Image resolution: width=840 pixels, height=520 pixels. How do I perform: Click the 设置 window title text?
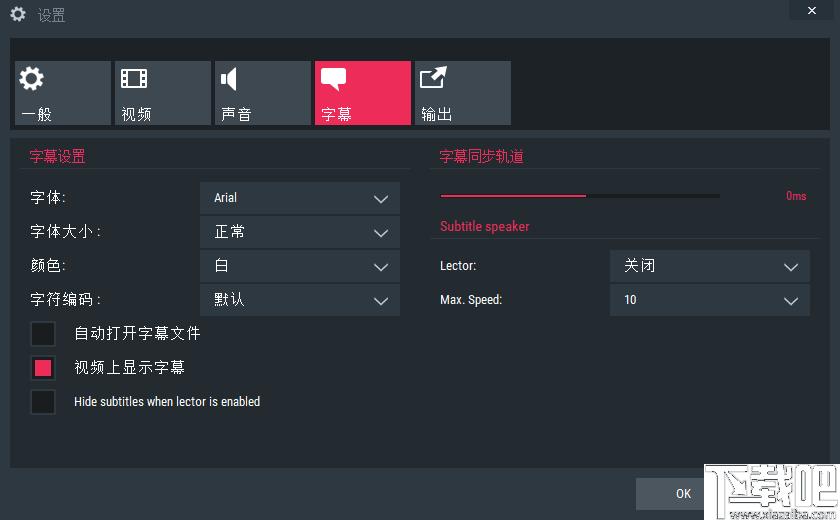(x=51, y=15)
